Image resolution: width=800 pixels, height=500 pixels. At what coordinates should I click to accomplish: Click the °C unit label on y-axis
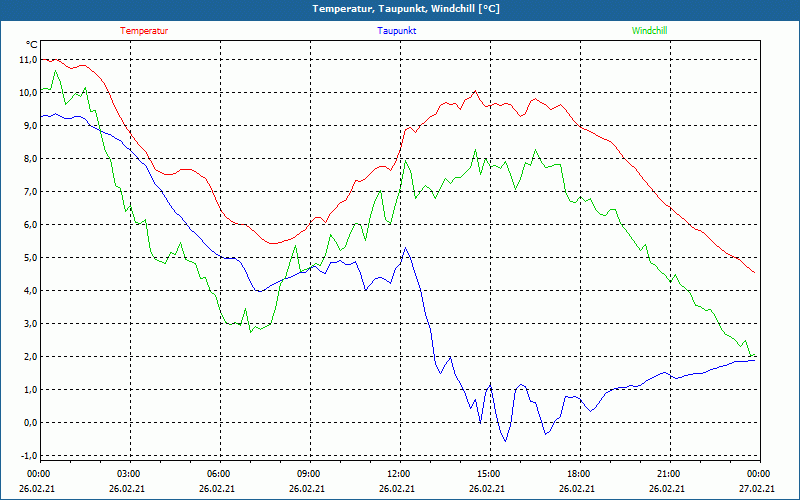point(31,45)
